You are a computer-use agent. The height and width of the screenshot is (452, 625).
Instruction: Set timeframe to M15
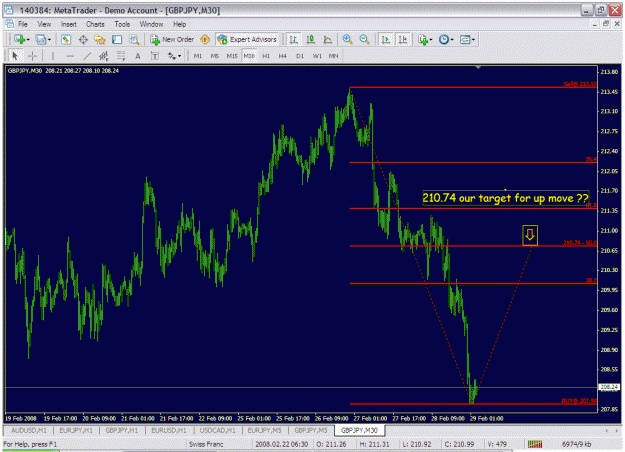(232, 56)
